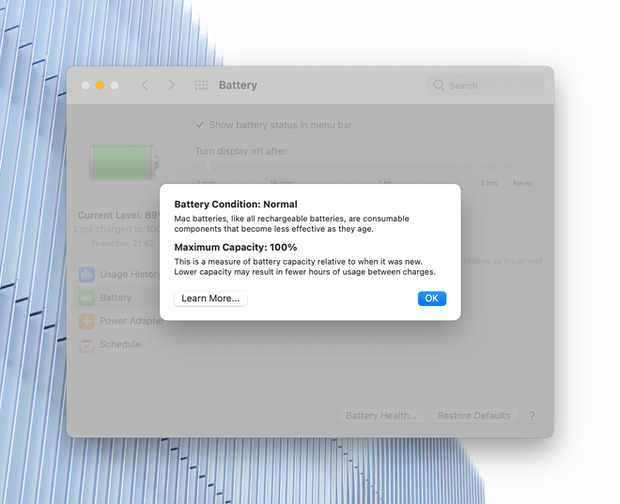Open the Schedule calendar icon
The height and width of the screenshot is (504, 620).
(x=87, y=344)
